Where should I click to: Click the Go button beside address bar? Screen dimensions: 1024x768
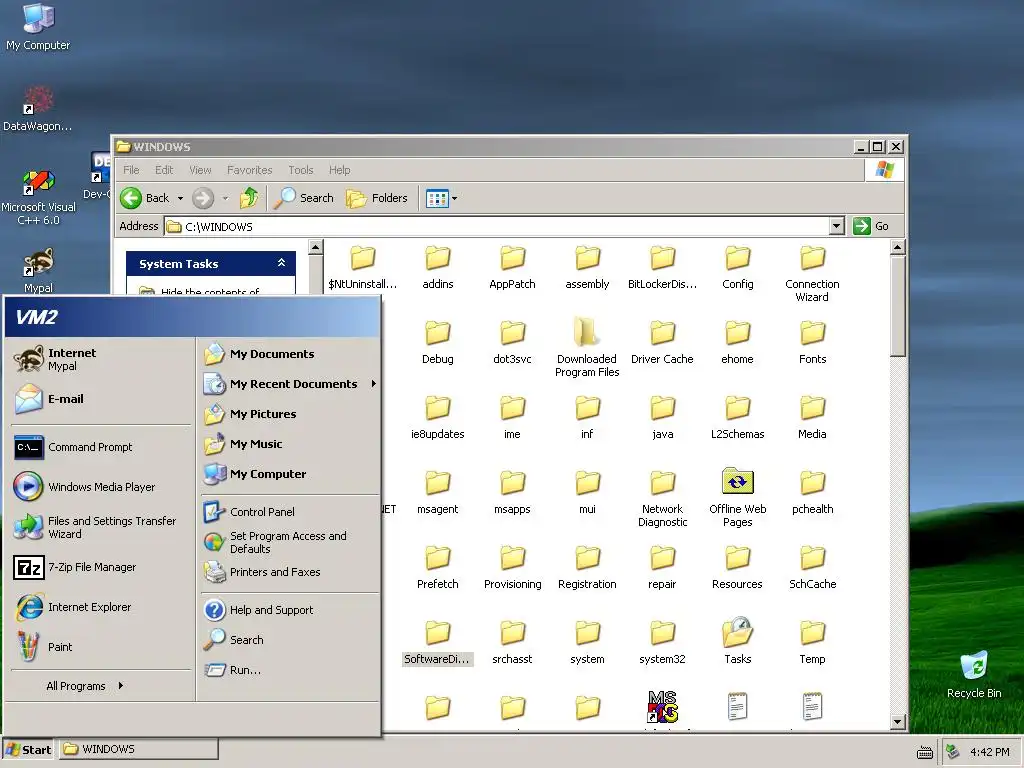point(871,226)
